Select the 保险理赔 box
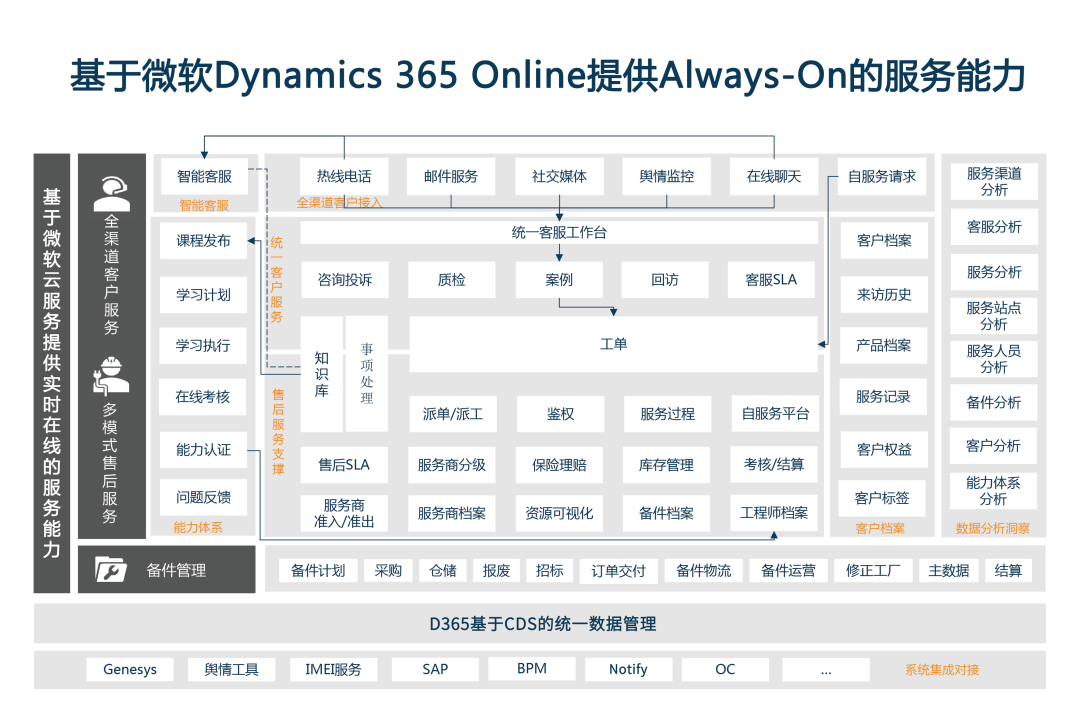The image size is (1080, 723). tap(558, 464)
